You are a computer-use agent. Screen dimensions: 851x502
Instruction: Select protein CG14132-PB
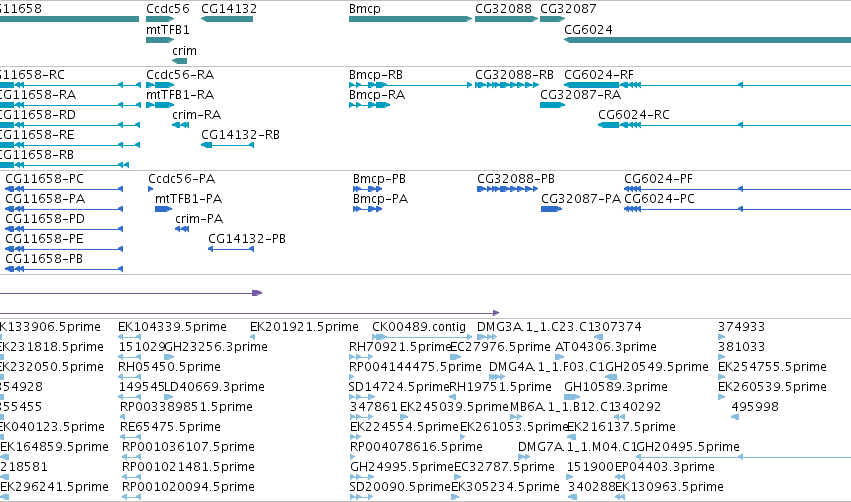tap(247, 239)
